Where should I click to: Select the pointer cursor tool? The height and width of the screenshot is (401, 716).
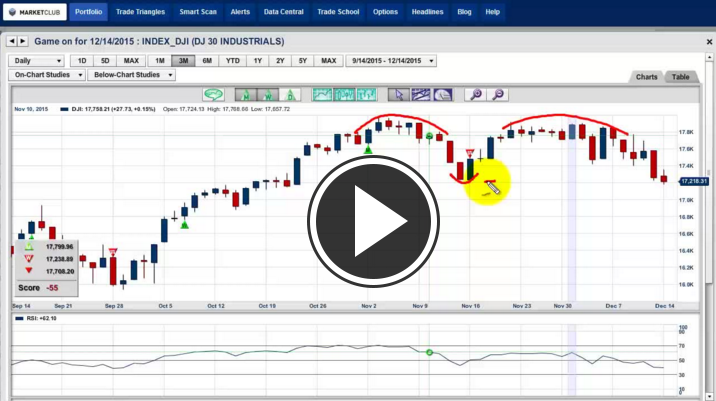tap(399, 95)
